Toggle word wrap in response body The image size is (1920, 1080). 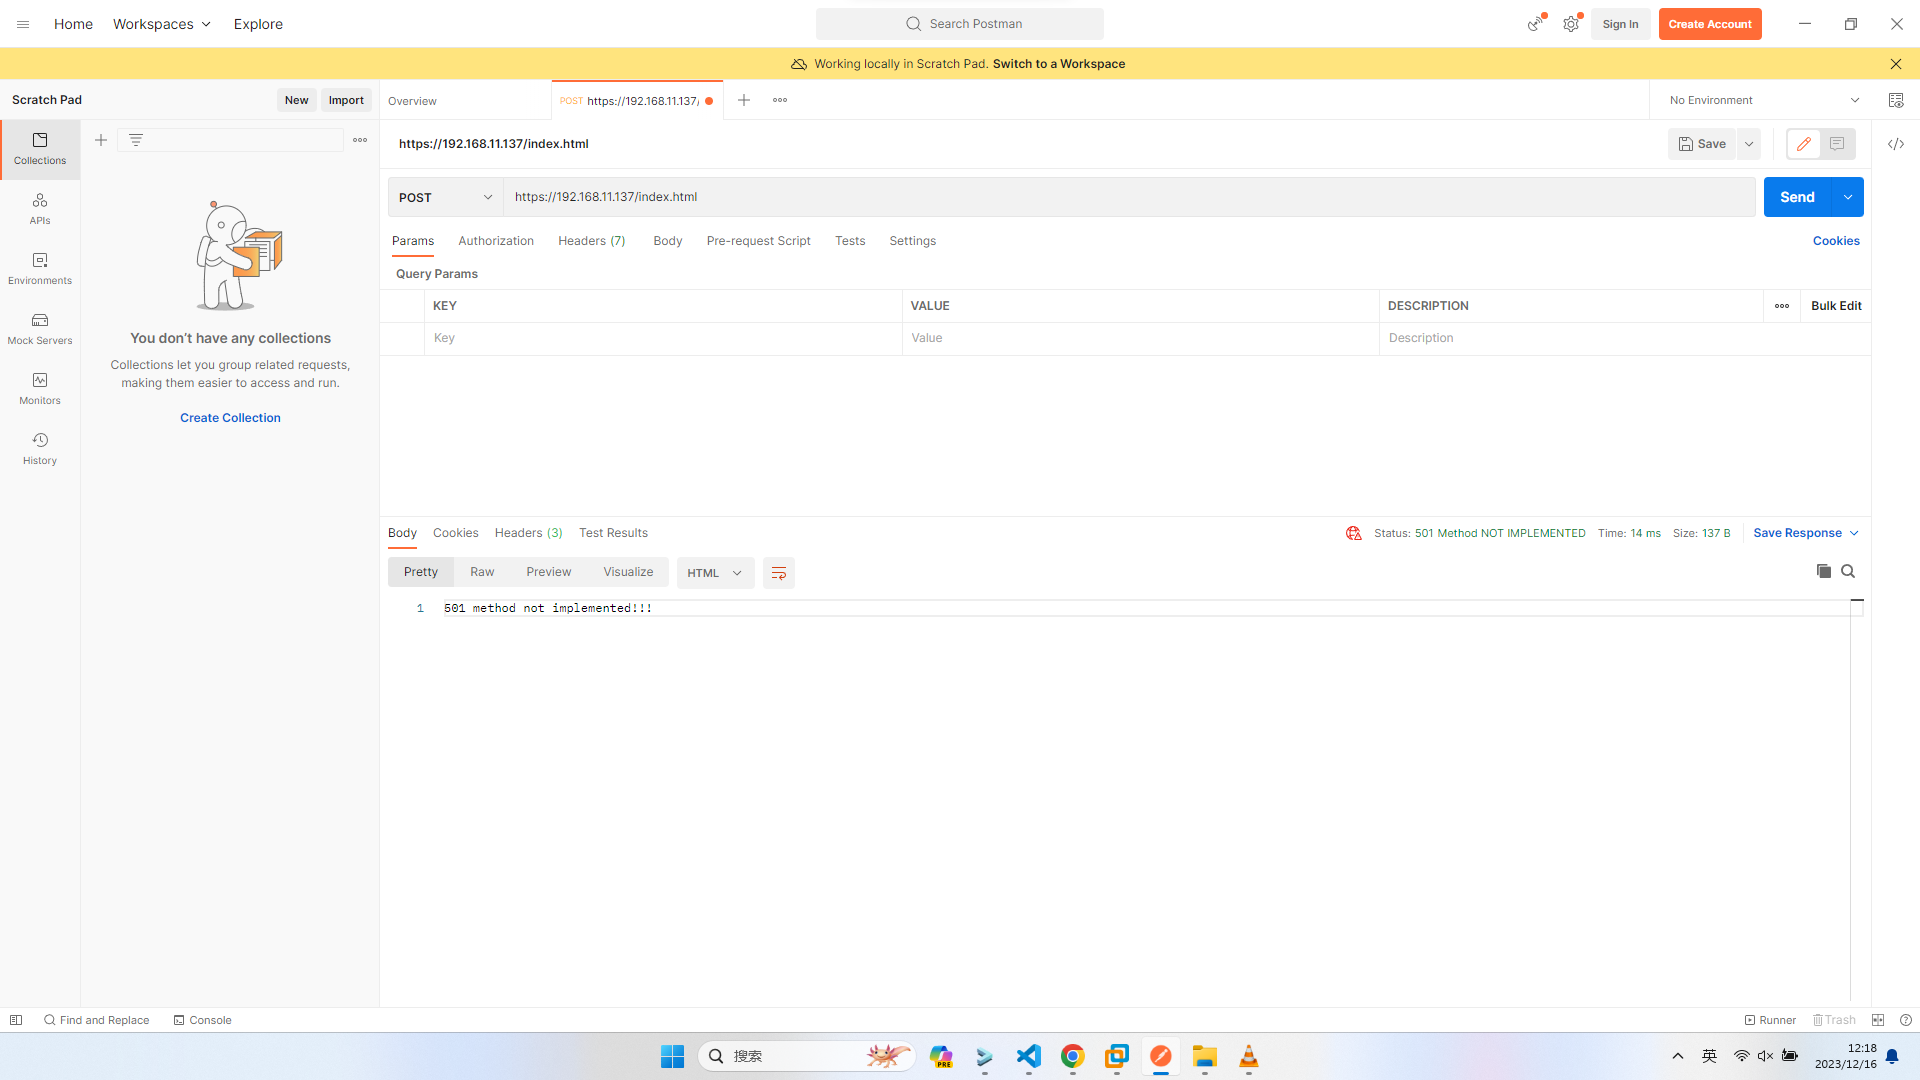click(x=778, y=573)
